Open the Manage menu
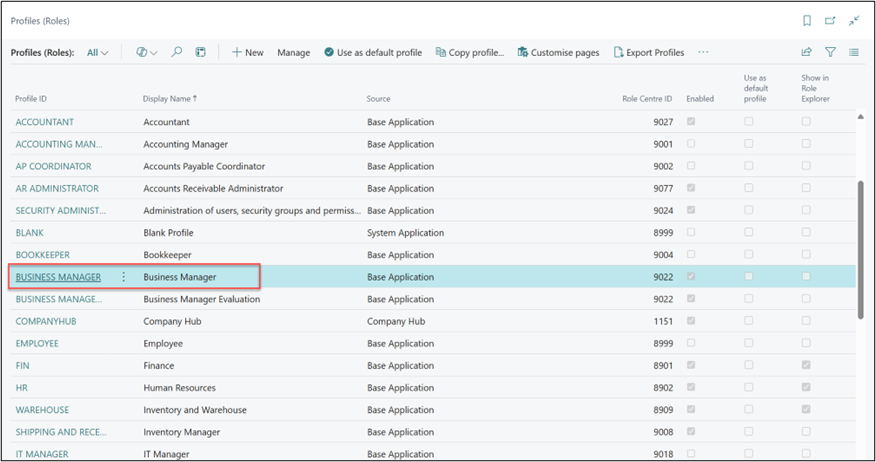The width and height of the screenshot is (876, 462). pyautogui.click(x=293, y=53)
